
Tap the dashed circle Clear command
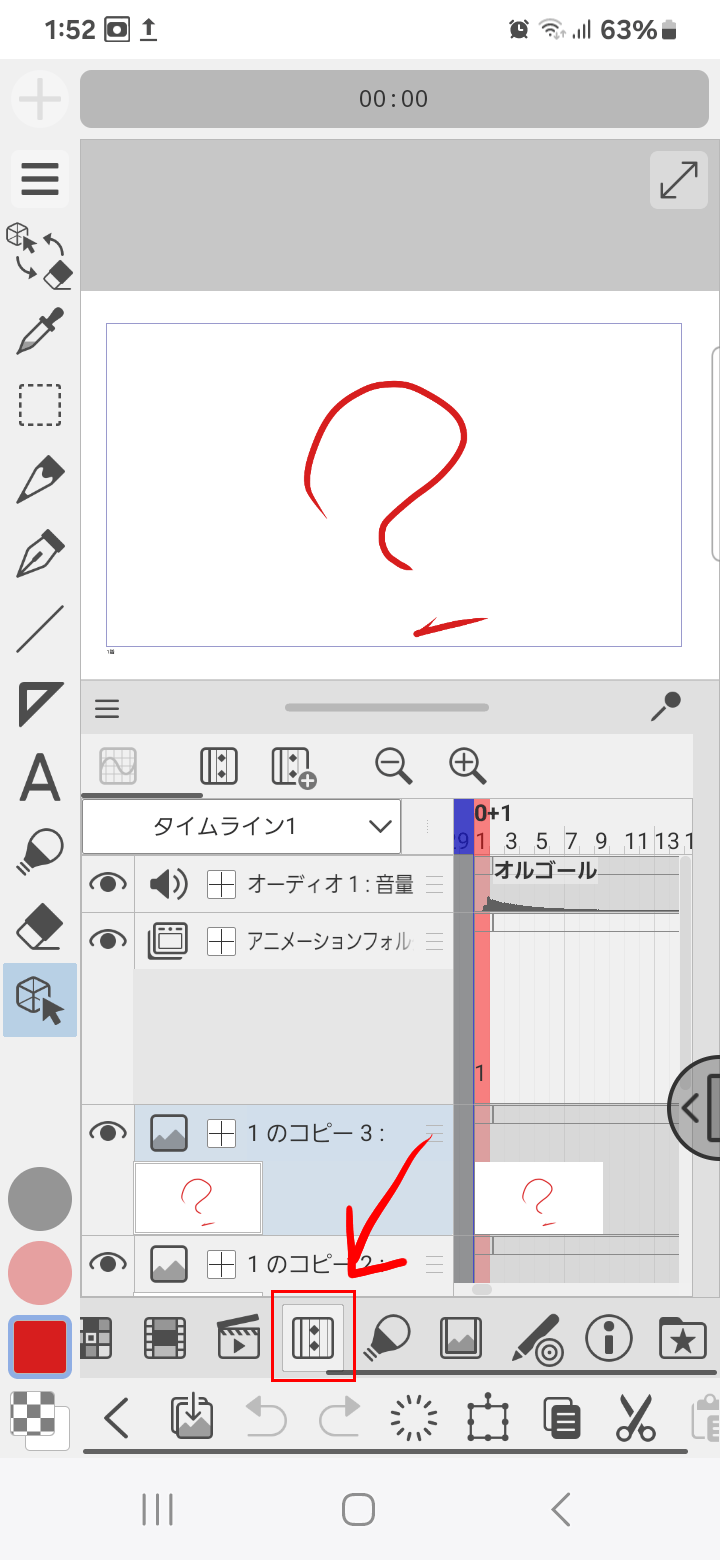click(413, 1417)
